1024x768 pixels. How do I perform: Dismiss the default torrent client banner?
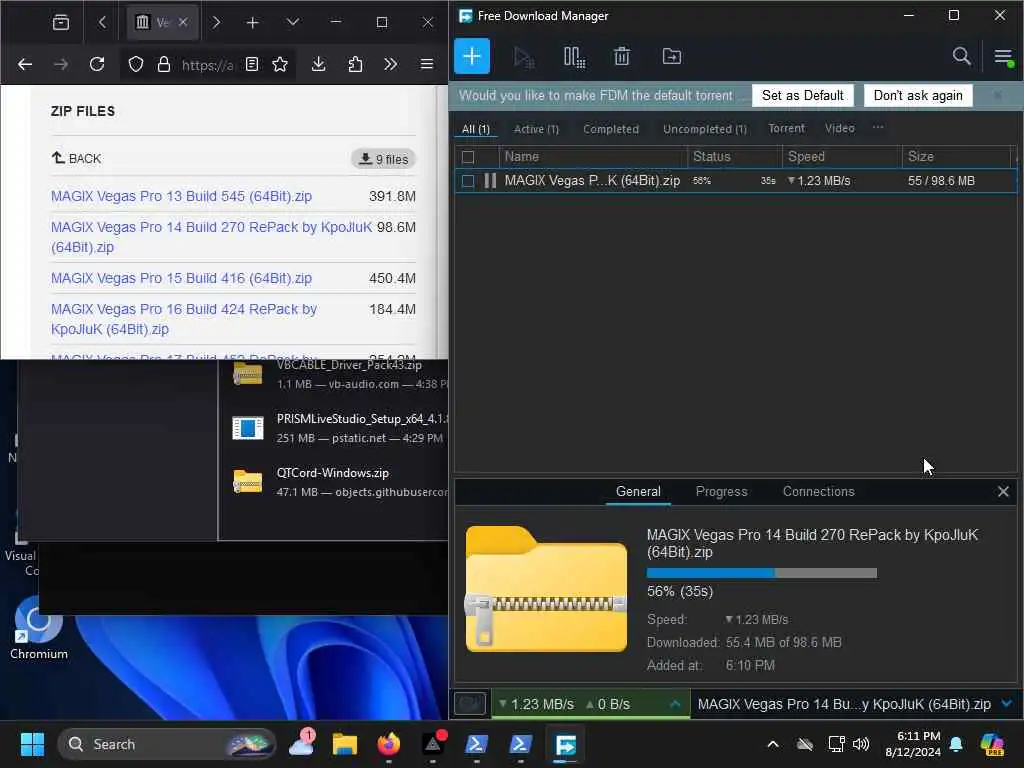point(997,95)
